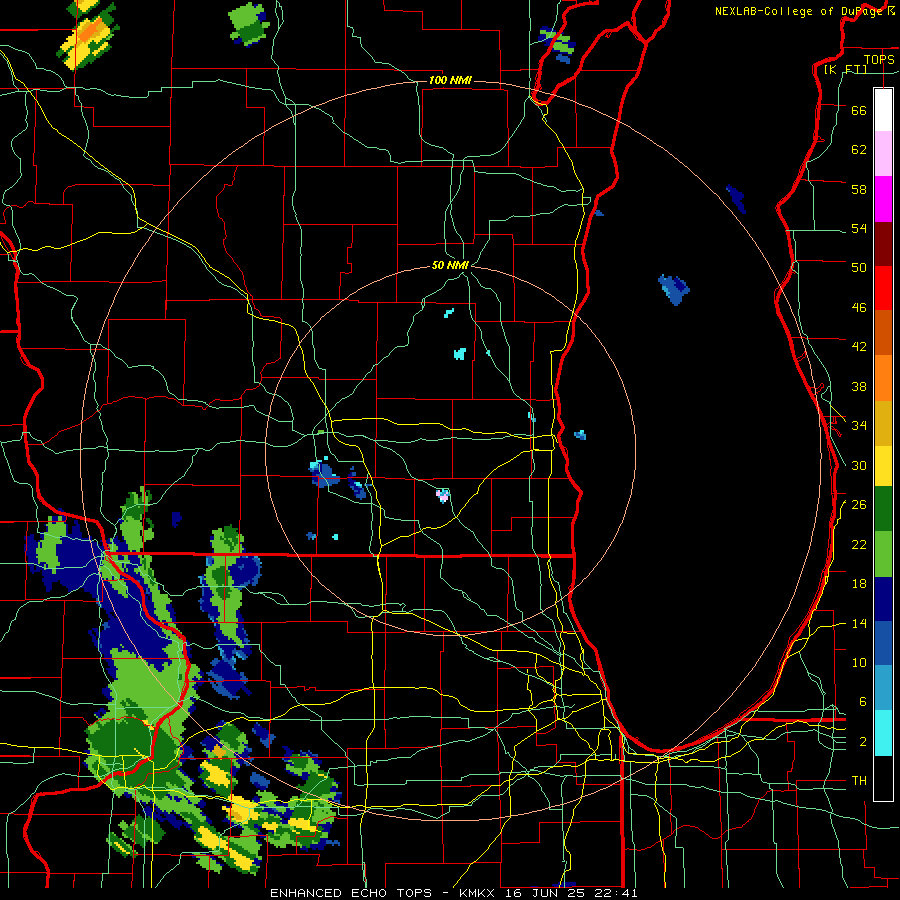Pick the white swatch in the legend
This screenshot has width=900, height=900.
click(883, 110)
